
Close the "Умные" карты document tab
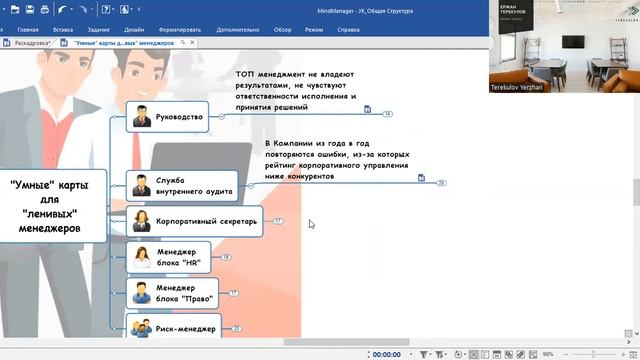[x=192, y=42]
